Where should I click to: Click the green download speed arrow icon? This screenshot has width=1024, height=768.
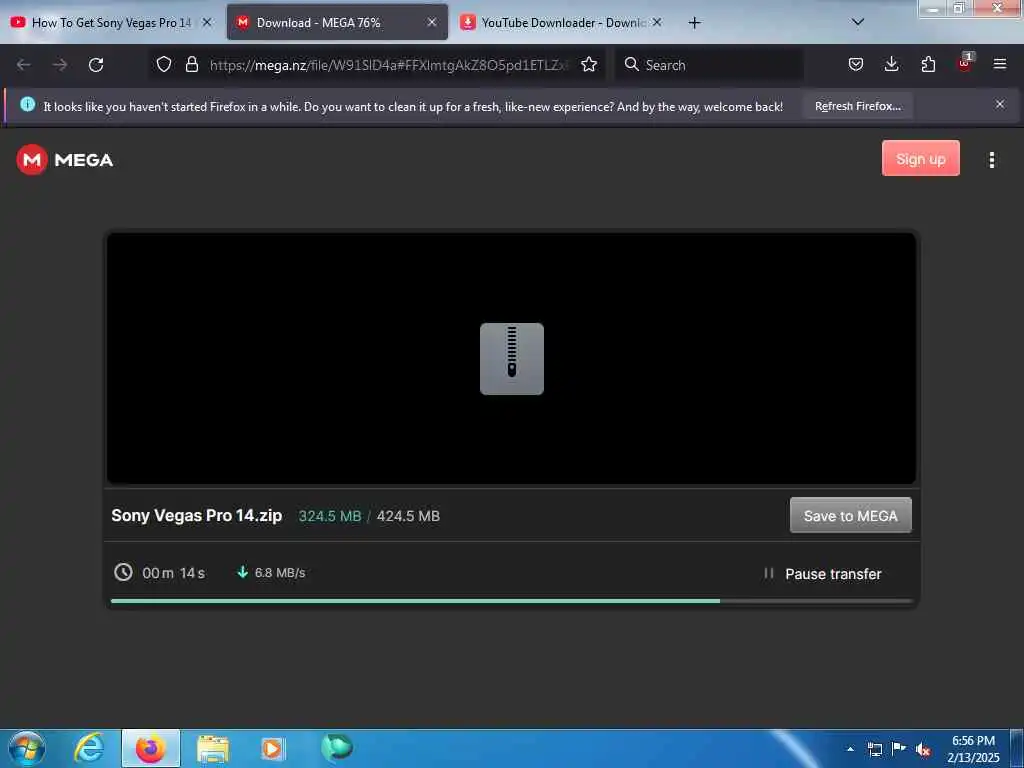pos(242,572)
